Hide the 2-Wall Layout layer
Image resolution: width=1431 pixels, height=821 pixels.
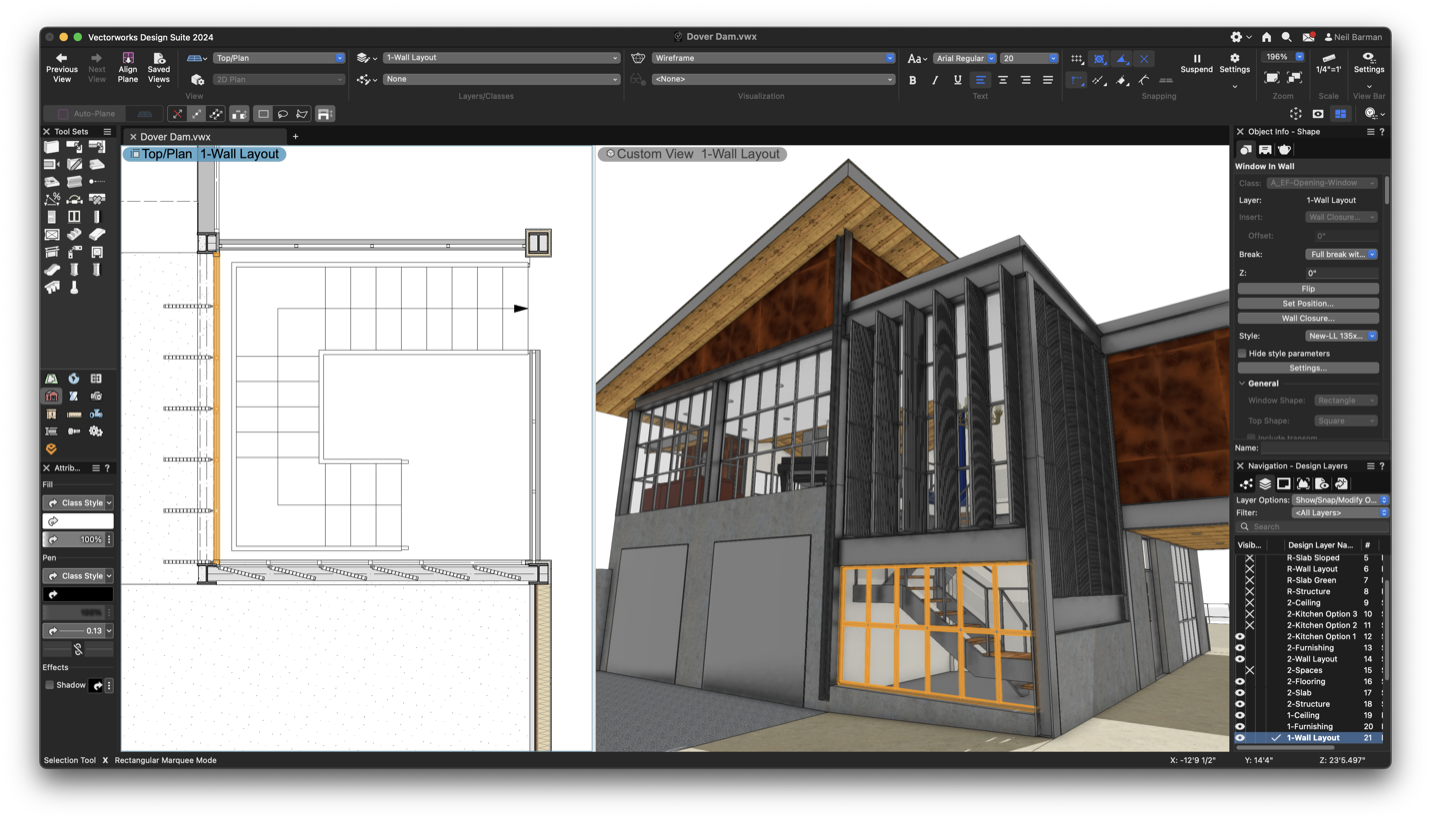pyautogui.click(x=1240, y=659)
